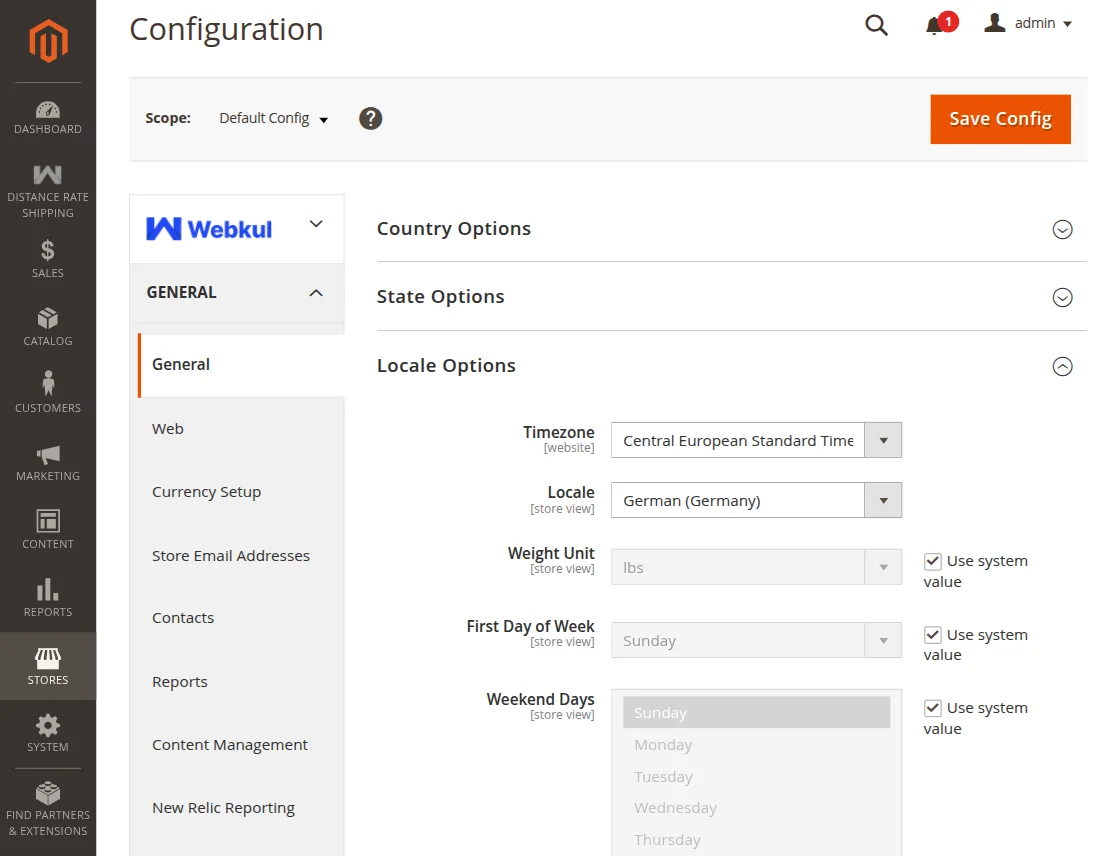
Task: Uncheck Use system value for Weight Unit
Action: (x=933, y=561)
